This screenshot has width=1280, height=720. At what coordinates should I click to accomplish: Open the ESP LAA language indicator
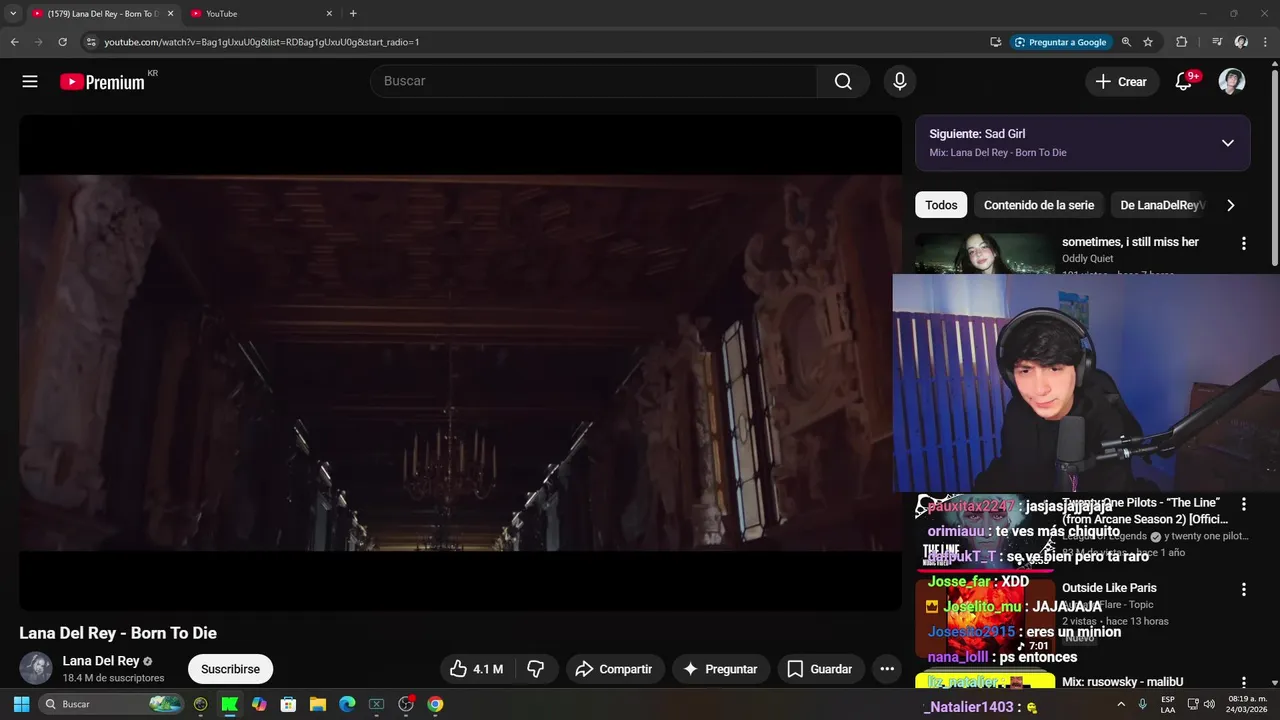(1168, 704)
